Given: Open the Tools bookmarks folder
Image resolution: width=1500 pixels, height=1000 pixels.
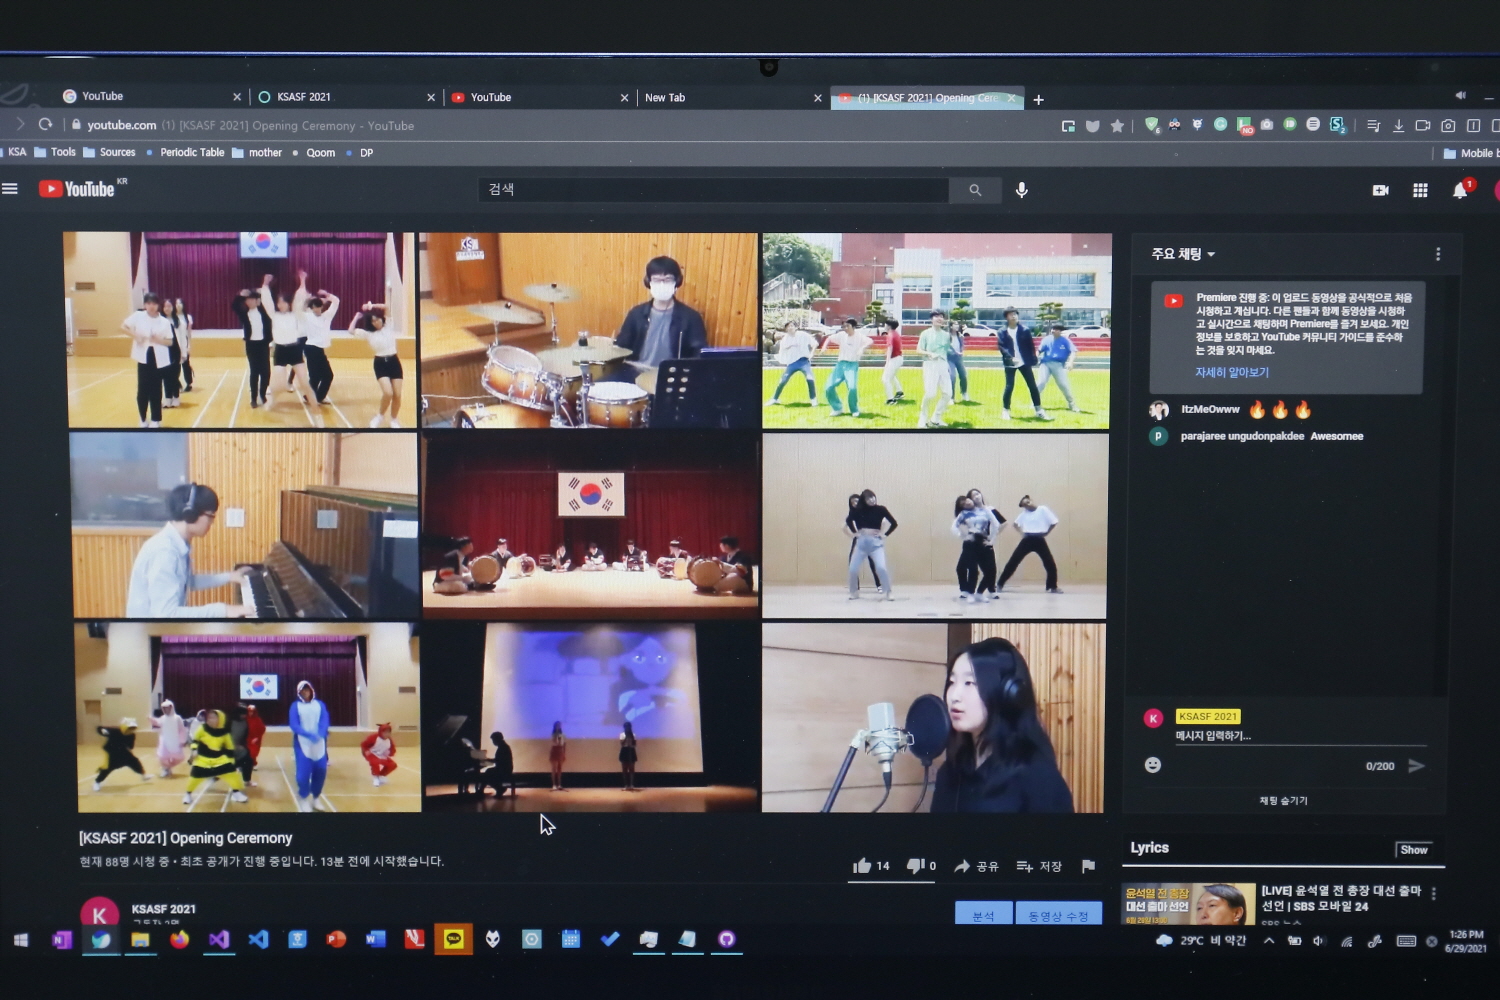Looking at the screenshot, I should pyautogui.click(x=55, y=152).
